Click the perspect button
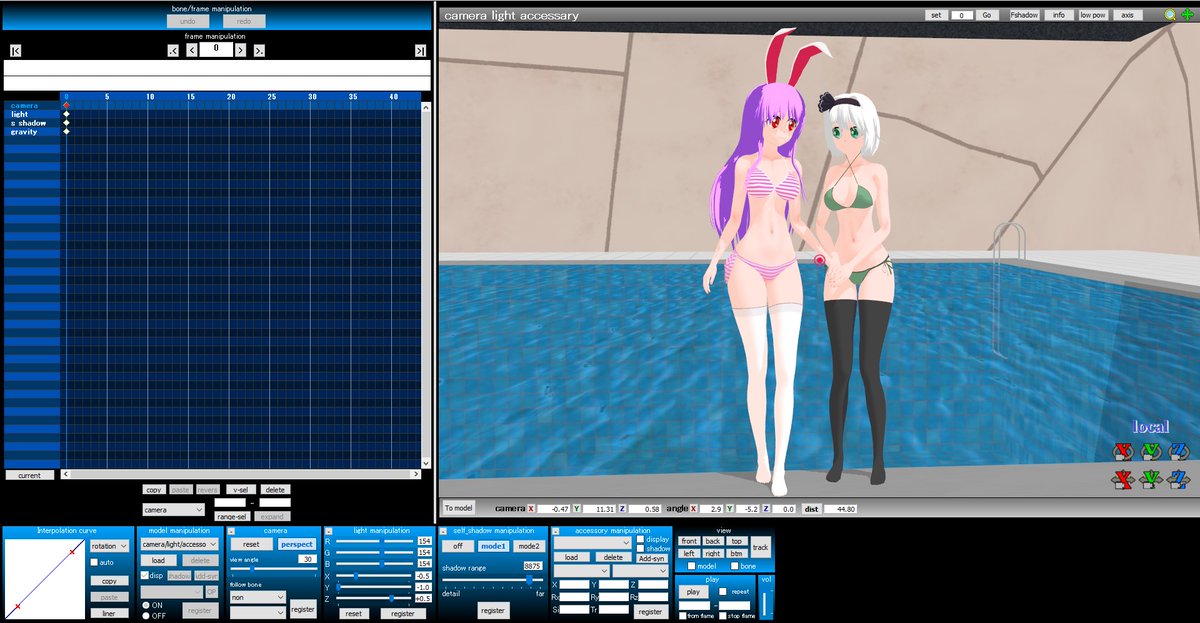 pos(296,544)
